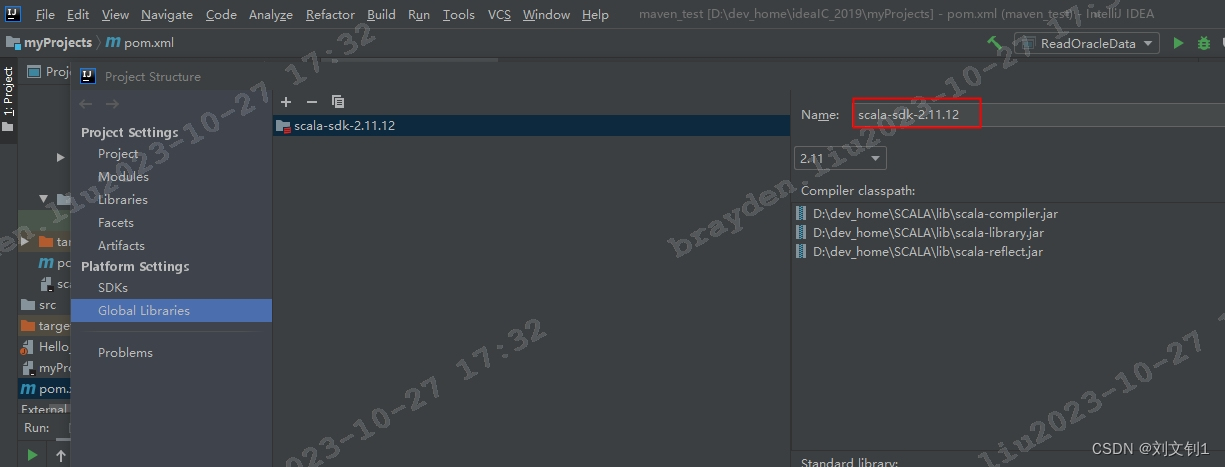Select Project under Project Settings

click(118, 154)
